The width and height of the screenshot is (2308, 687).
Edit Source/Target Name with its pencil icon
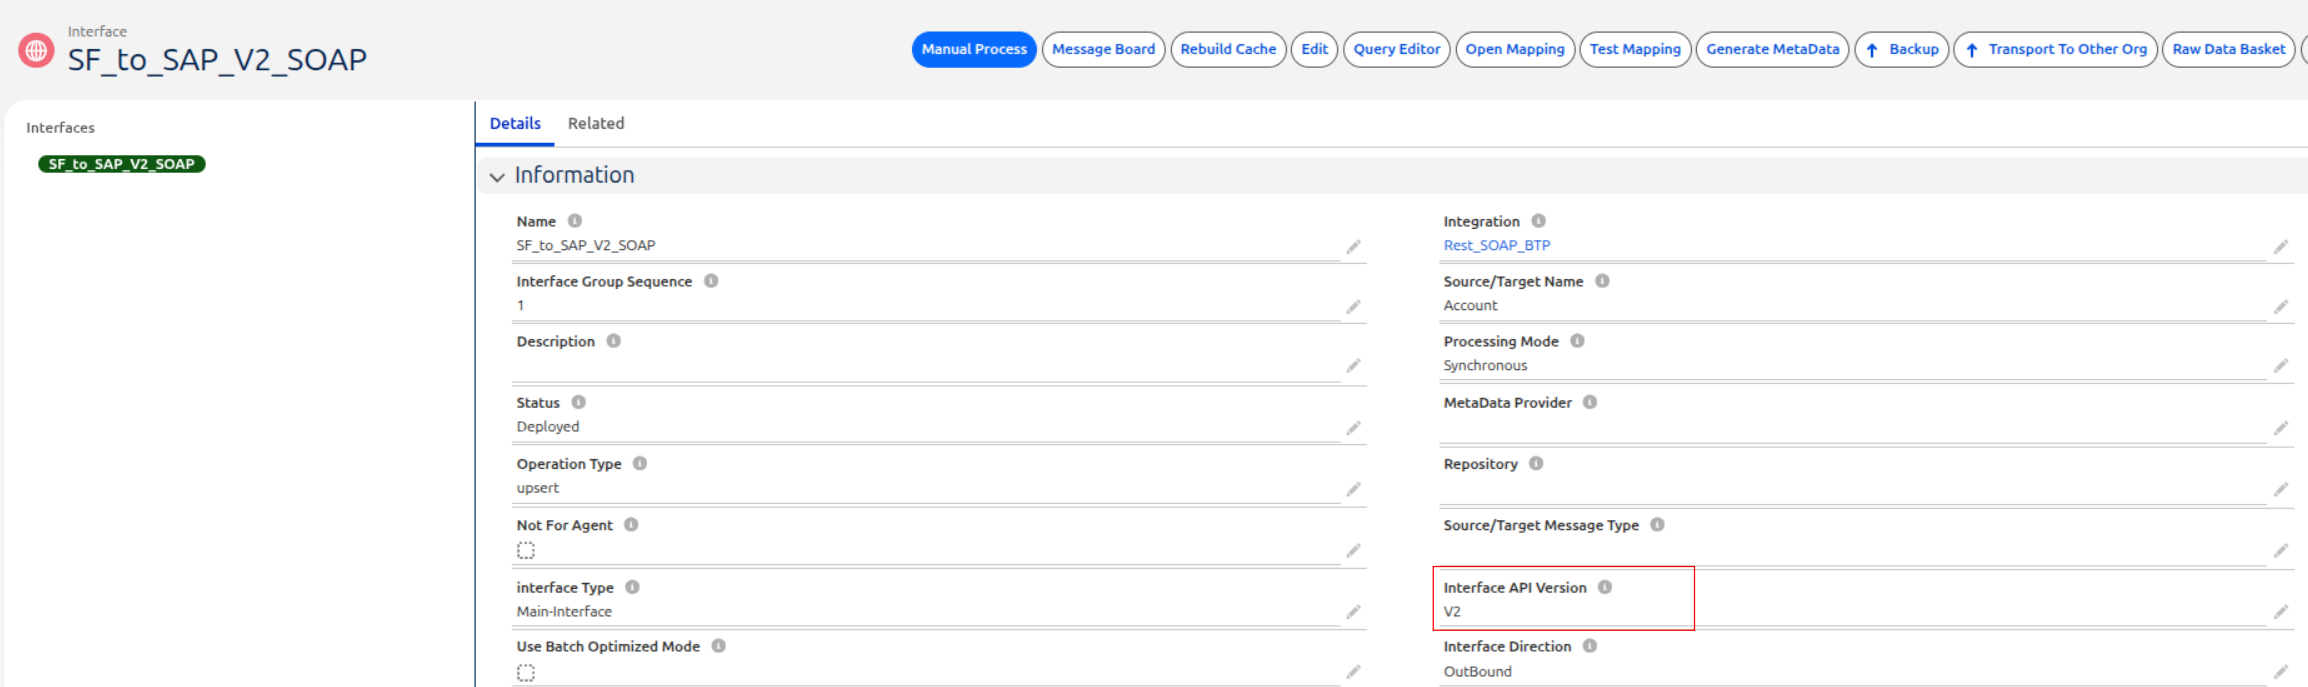2281,306
